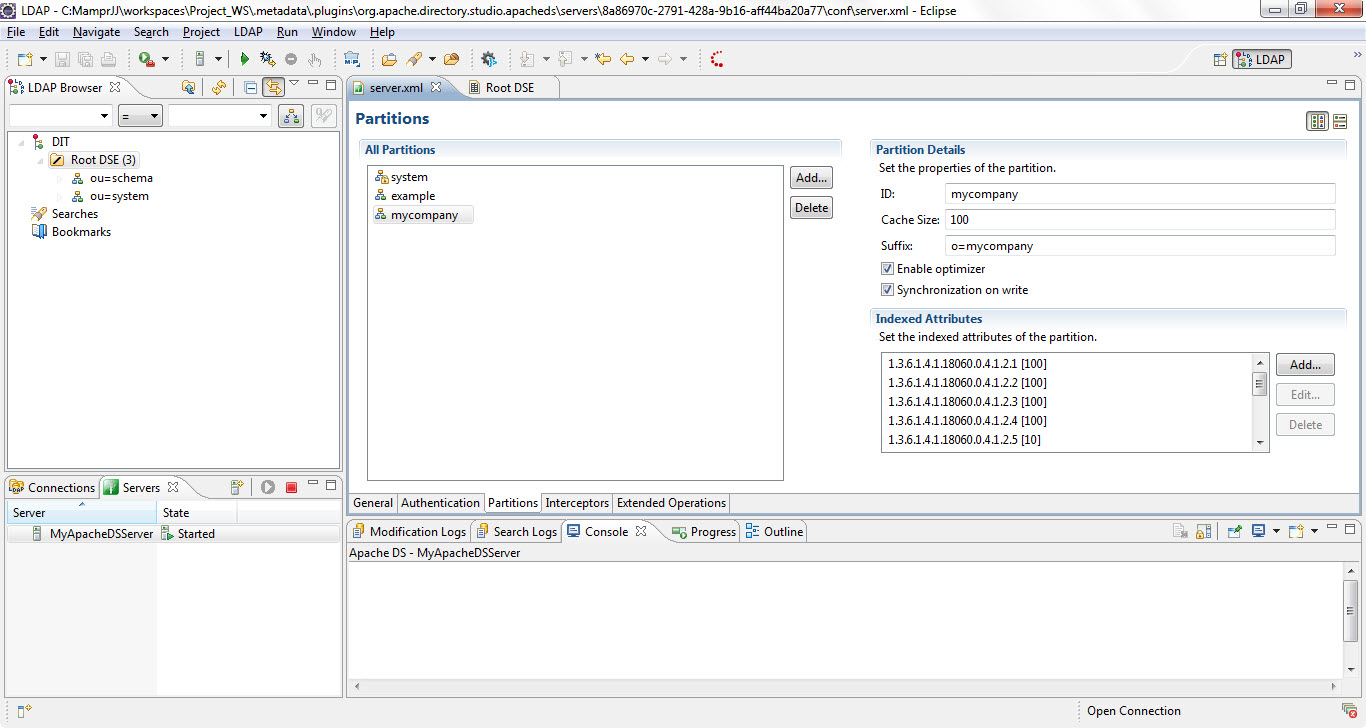The image size is (1366, 728).
Task: Collapse the Root DSE tree node
Action: click(x=40, y=160)
